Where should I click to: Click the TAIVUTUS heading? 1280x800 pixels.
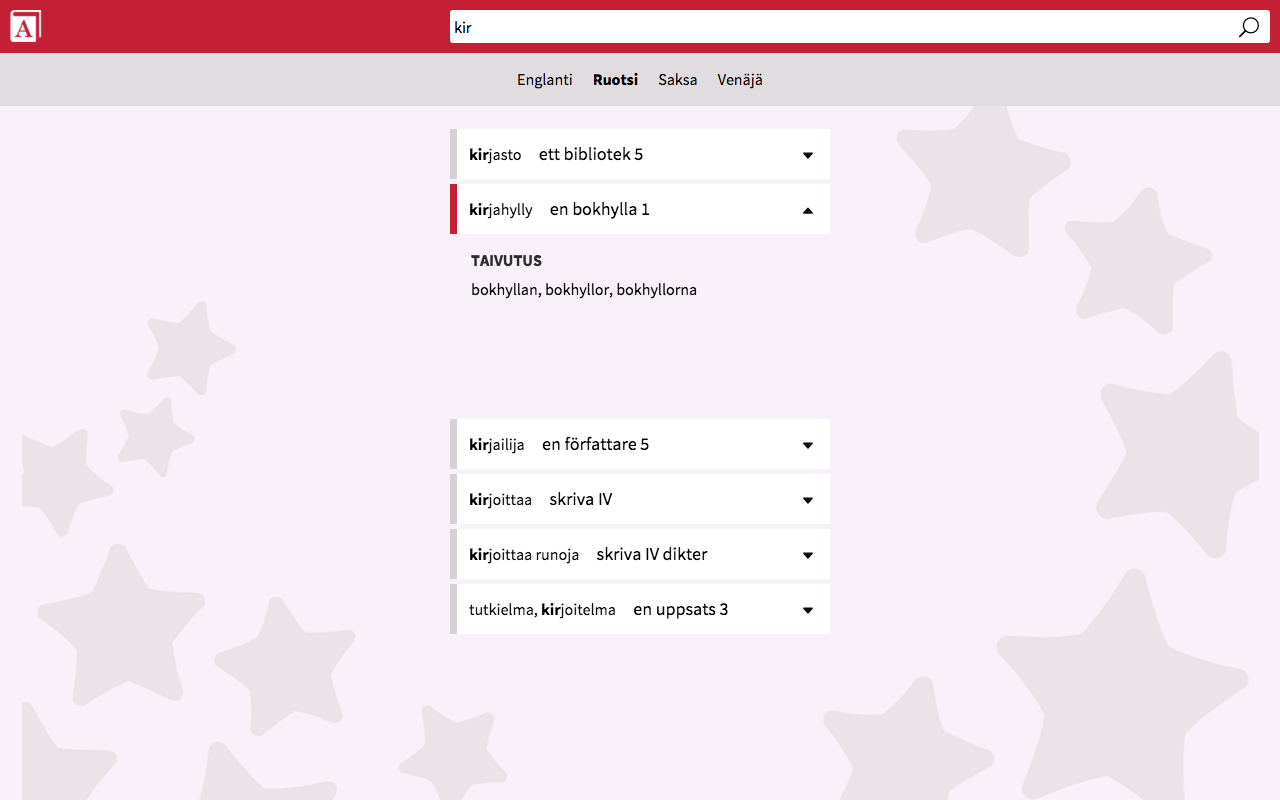(507, 261)
